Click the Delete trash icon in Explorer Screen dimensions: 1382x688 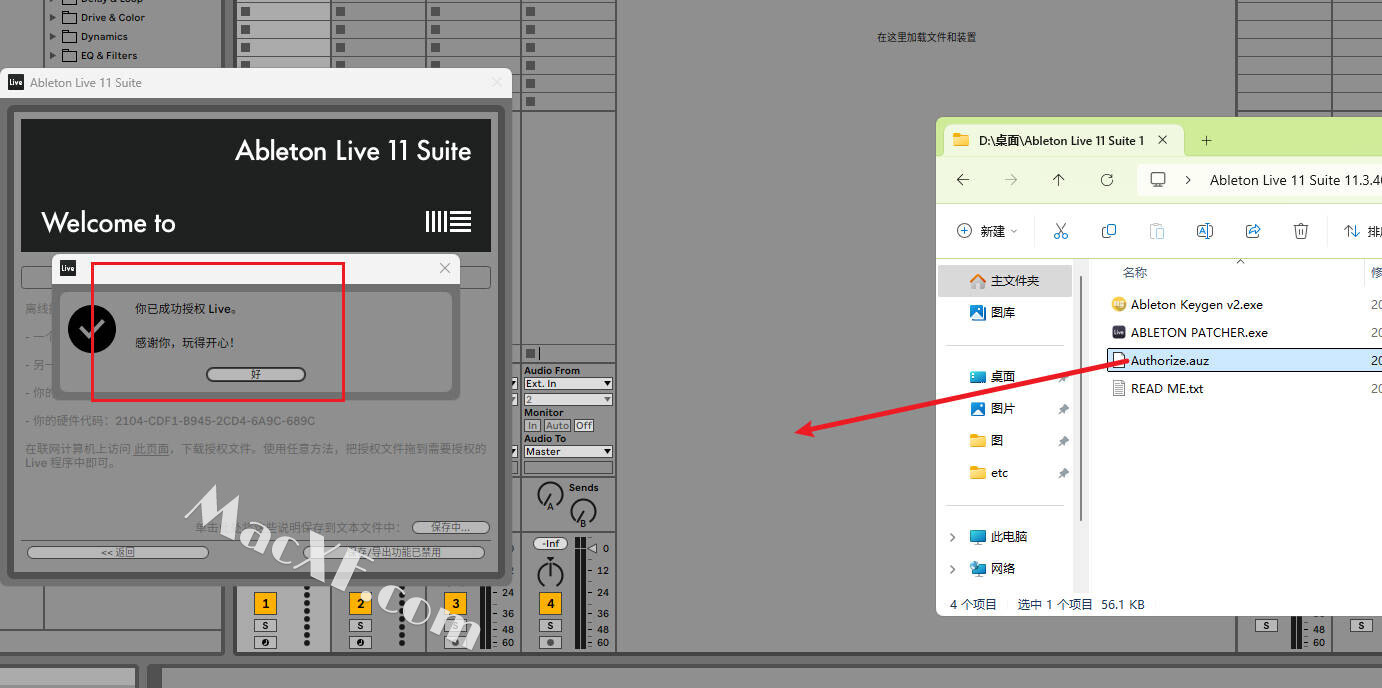coord(1301,231)
